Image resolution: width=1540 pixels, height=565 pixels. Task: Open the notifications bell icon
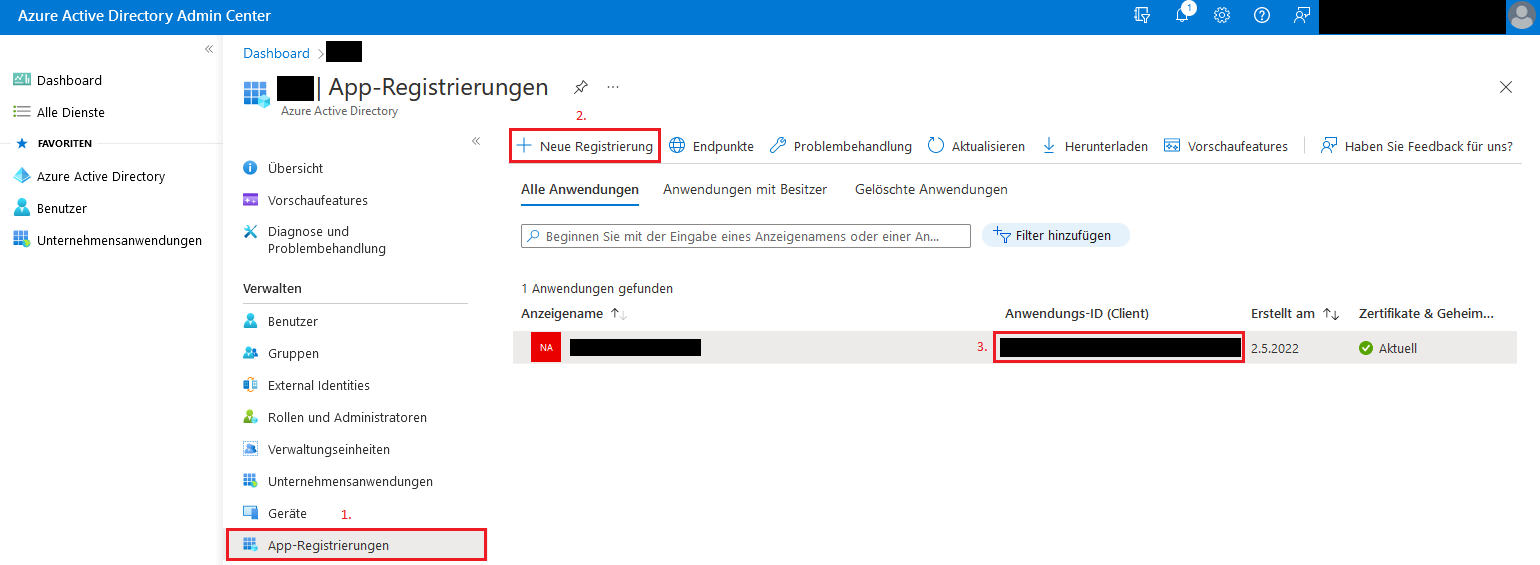point(1182,16)
